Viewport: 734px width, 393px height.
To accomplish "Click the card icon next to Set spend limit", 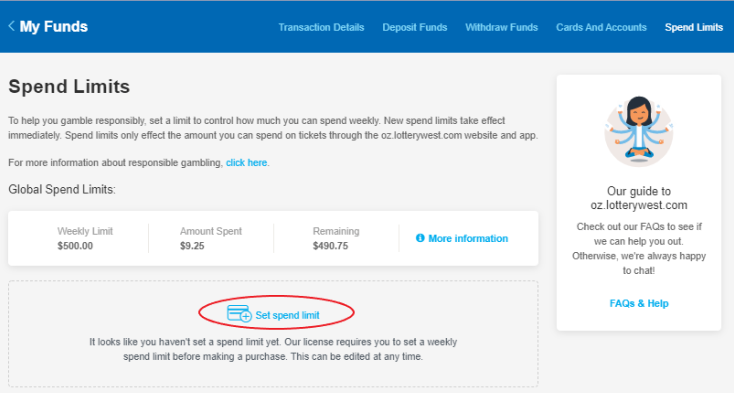I will coord(239,313).
